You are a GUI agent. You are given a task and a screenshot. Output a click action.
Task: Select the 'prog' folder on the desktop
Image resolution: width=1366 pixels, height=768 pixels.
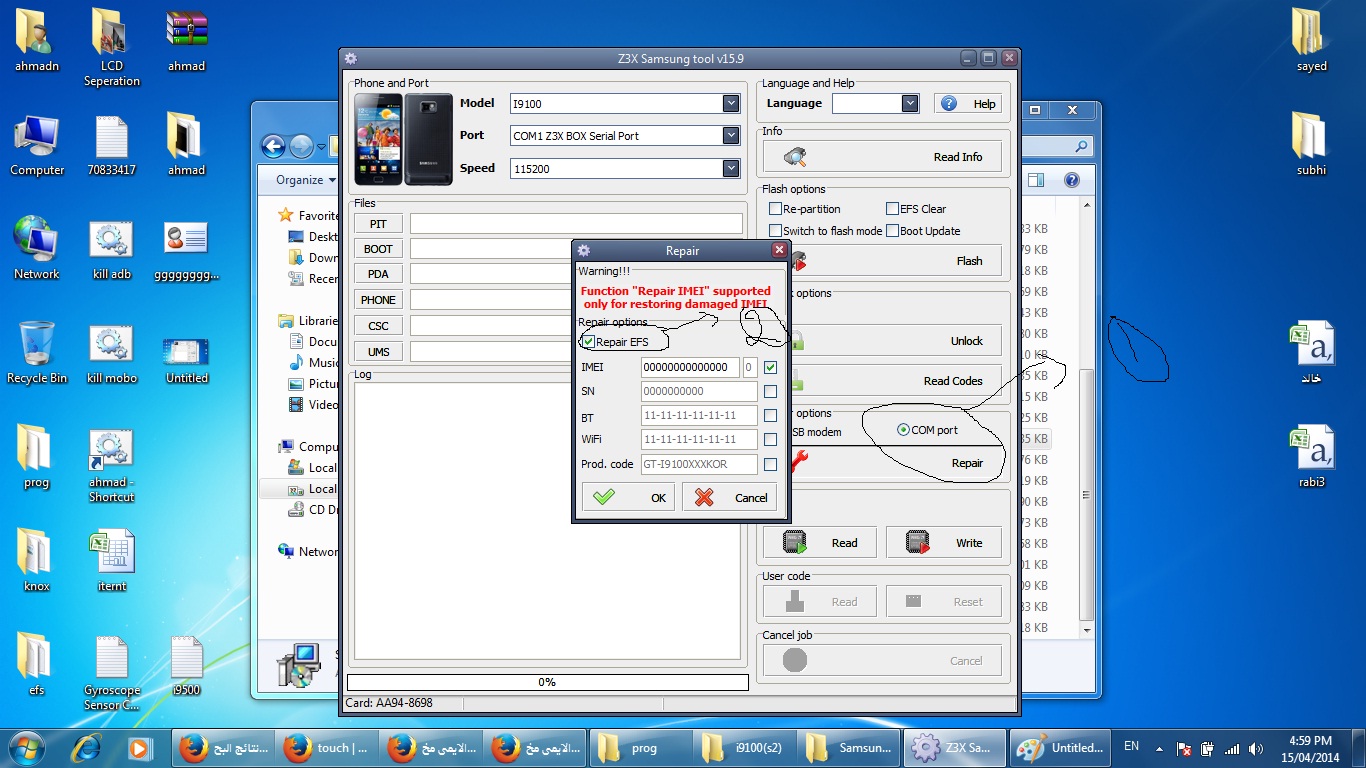click(37, 457)
